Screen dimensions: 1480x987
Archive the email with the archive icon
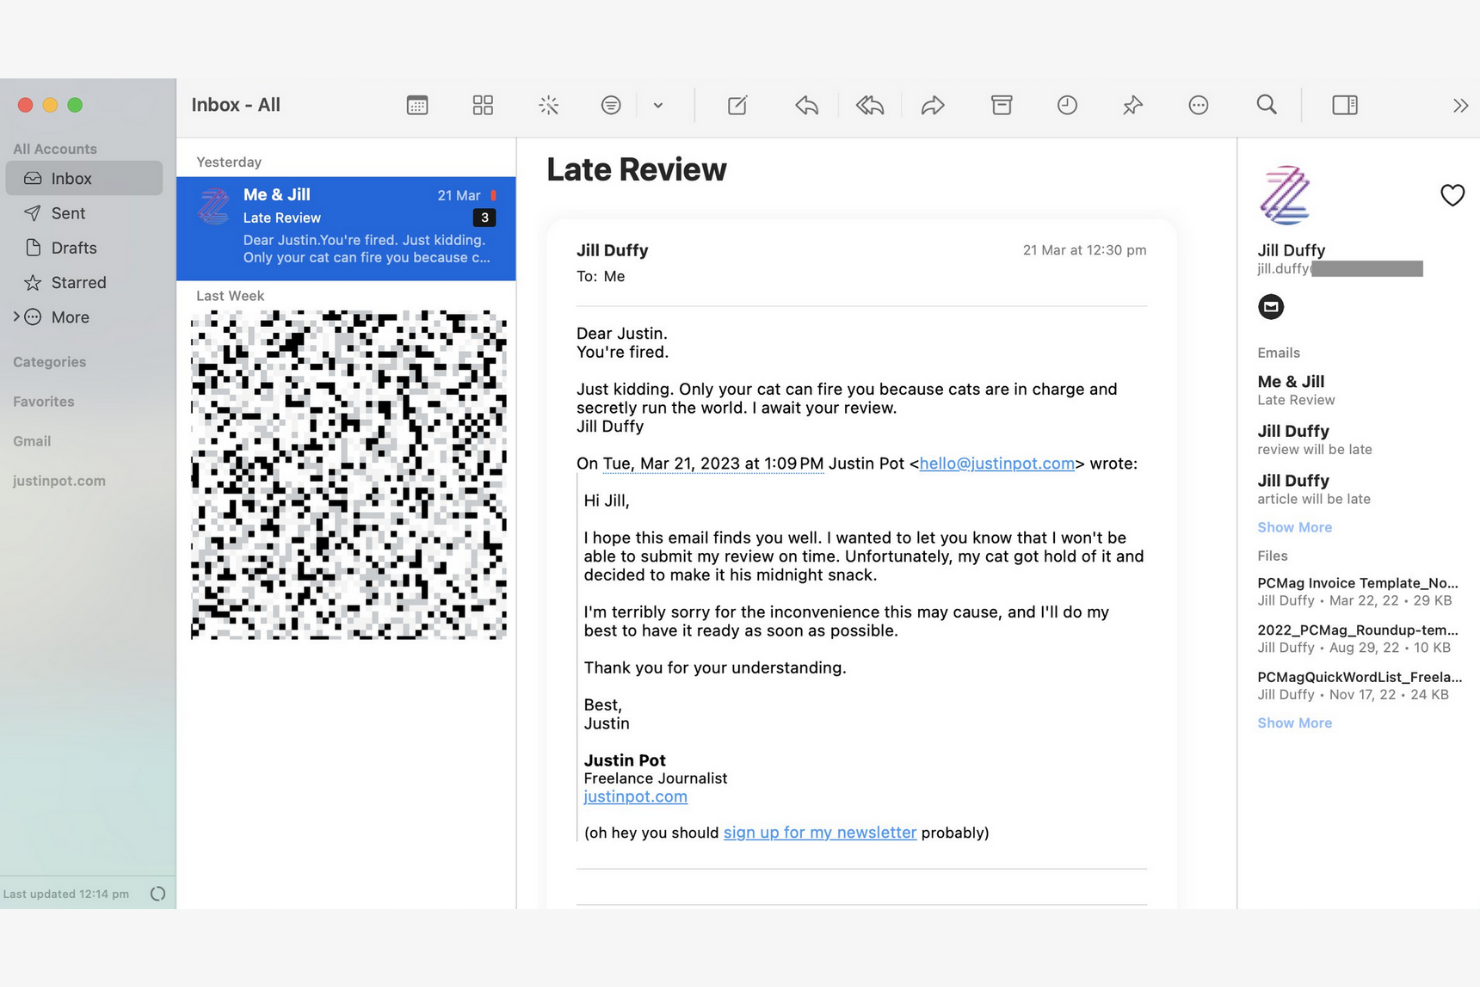point(1001,104)
